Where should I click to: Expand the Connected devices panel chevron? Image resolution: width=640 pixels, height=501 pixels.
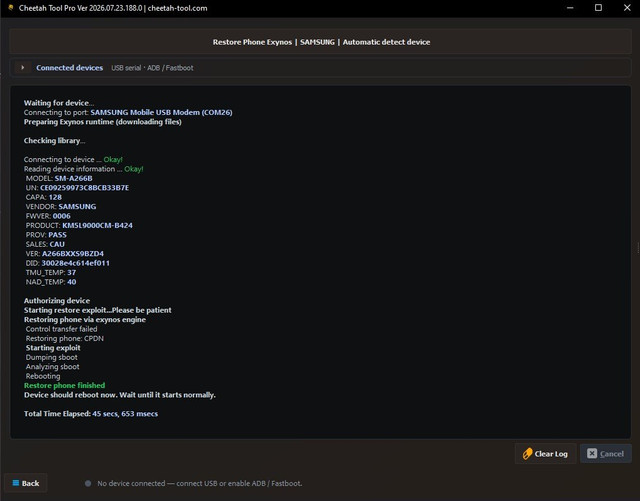[22, 67]
